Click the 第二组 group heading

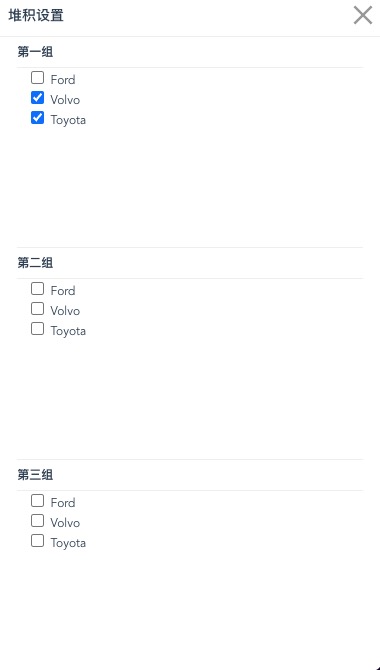[35, 263]
